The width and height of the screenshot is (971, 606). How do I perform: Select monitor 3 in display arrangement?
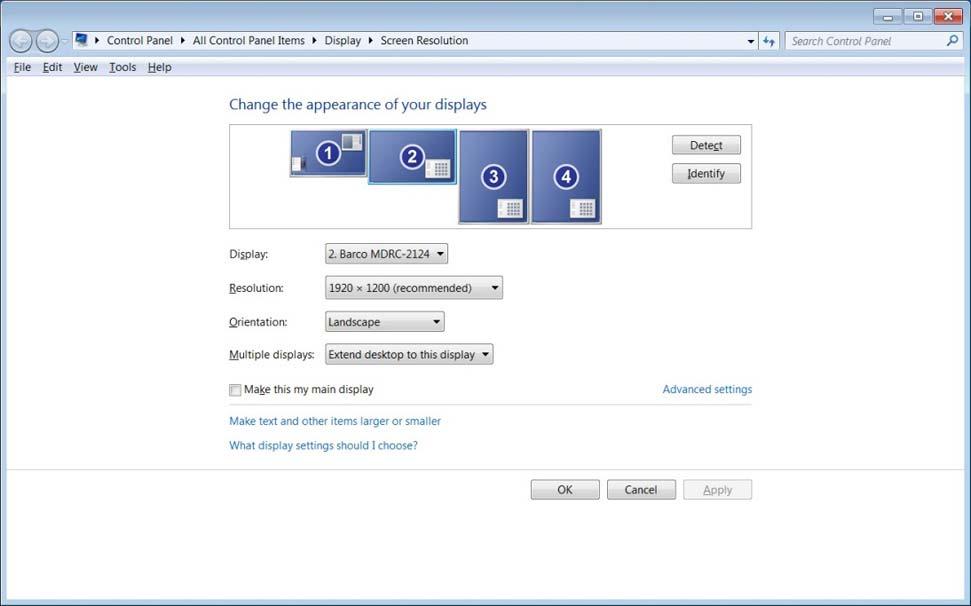pos(494,177)
